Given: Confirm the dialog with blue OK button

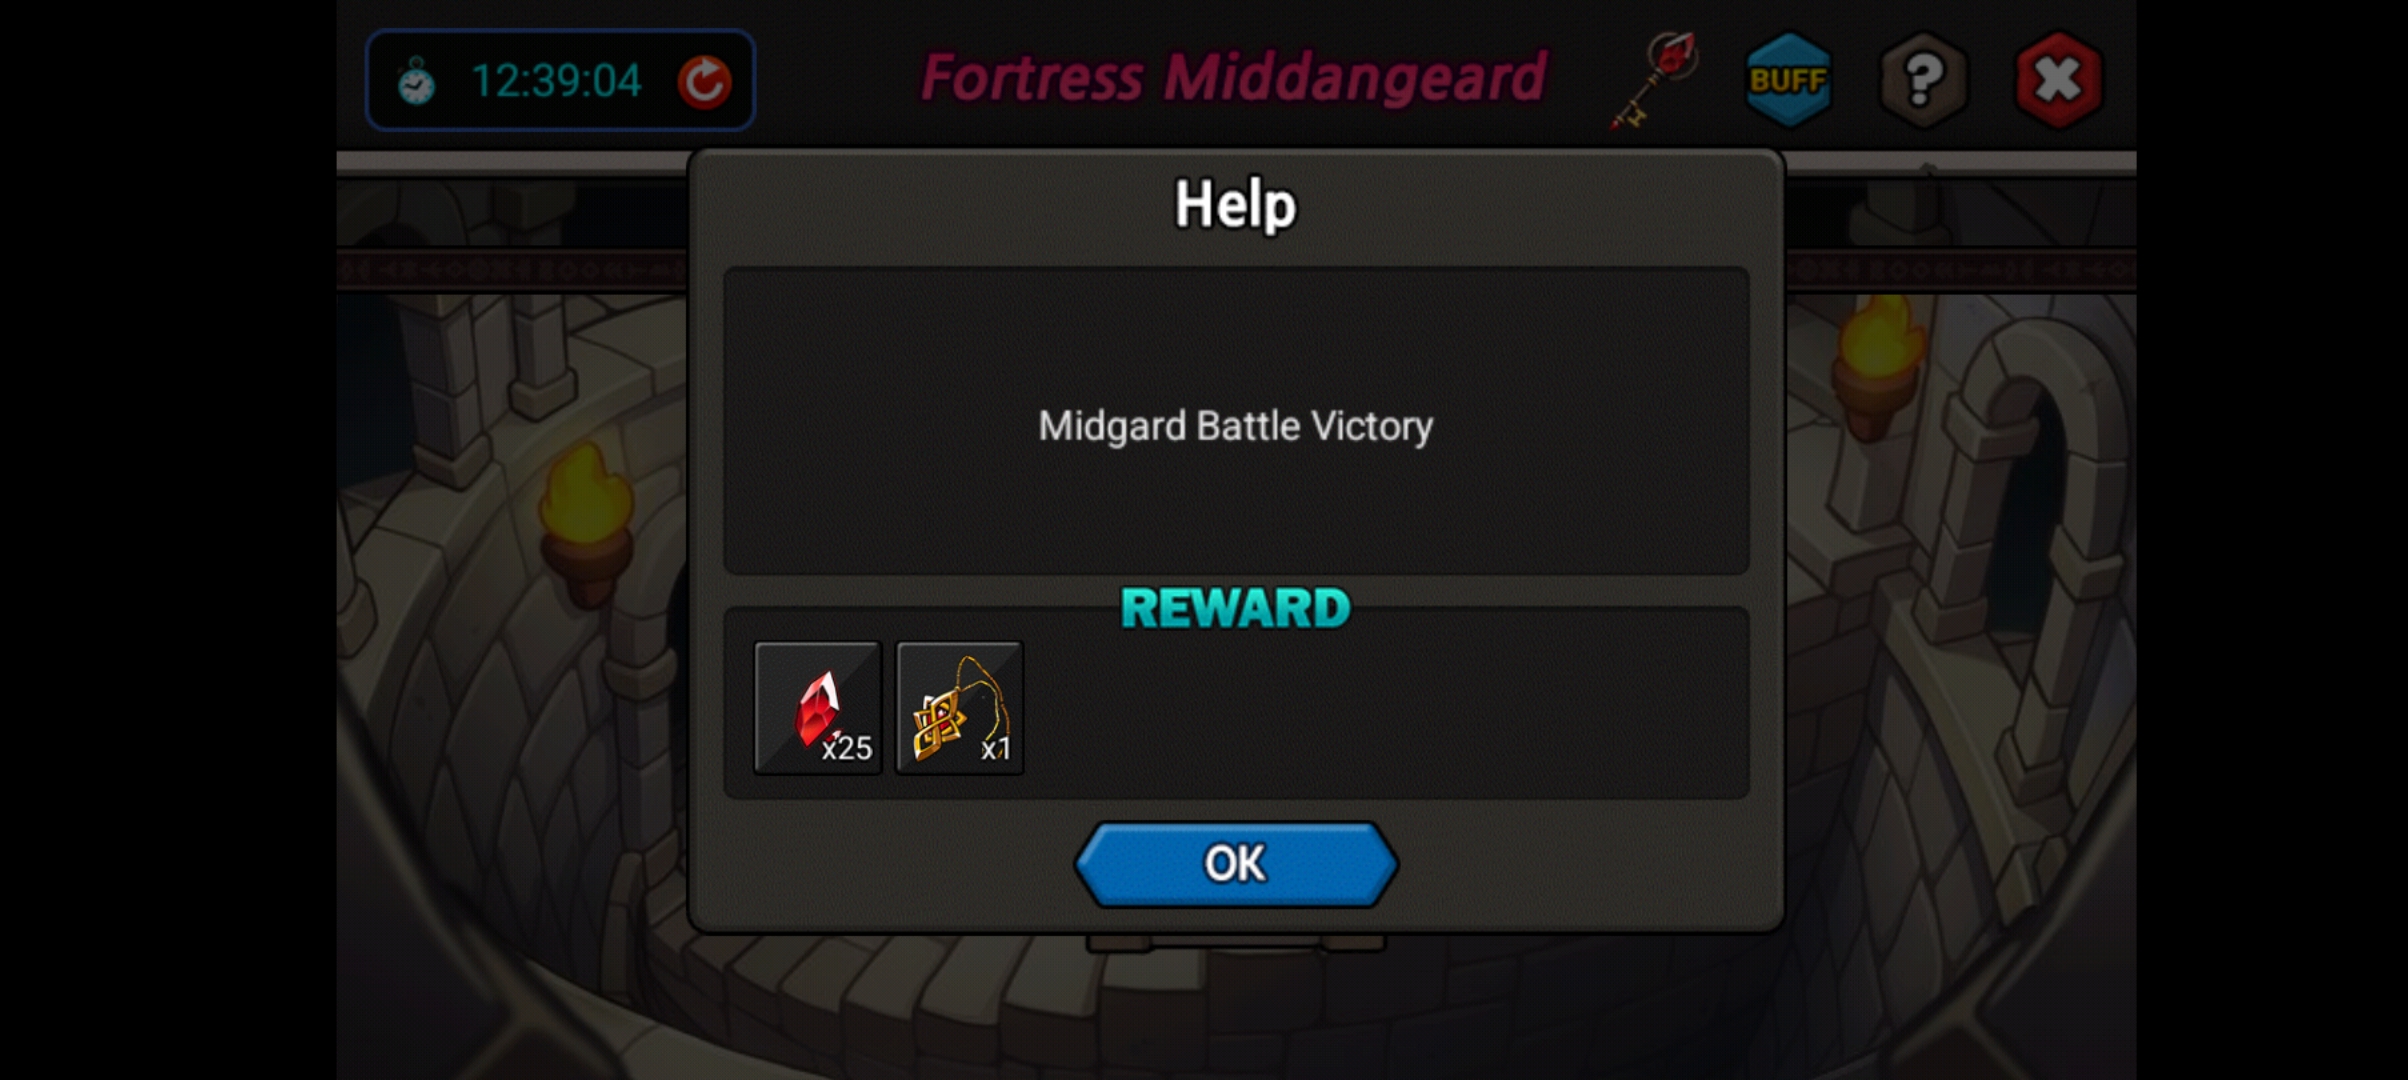Looking at the screenshot, I should [1236, 864].
